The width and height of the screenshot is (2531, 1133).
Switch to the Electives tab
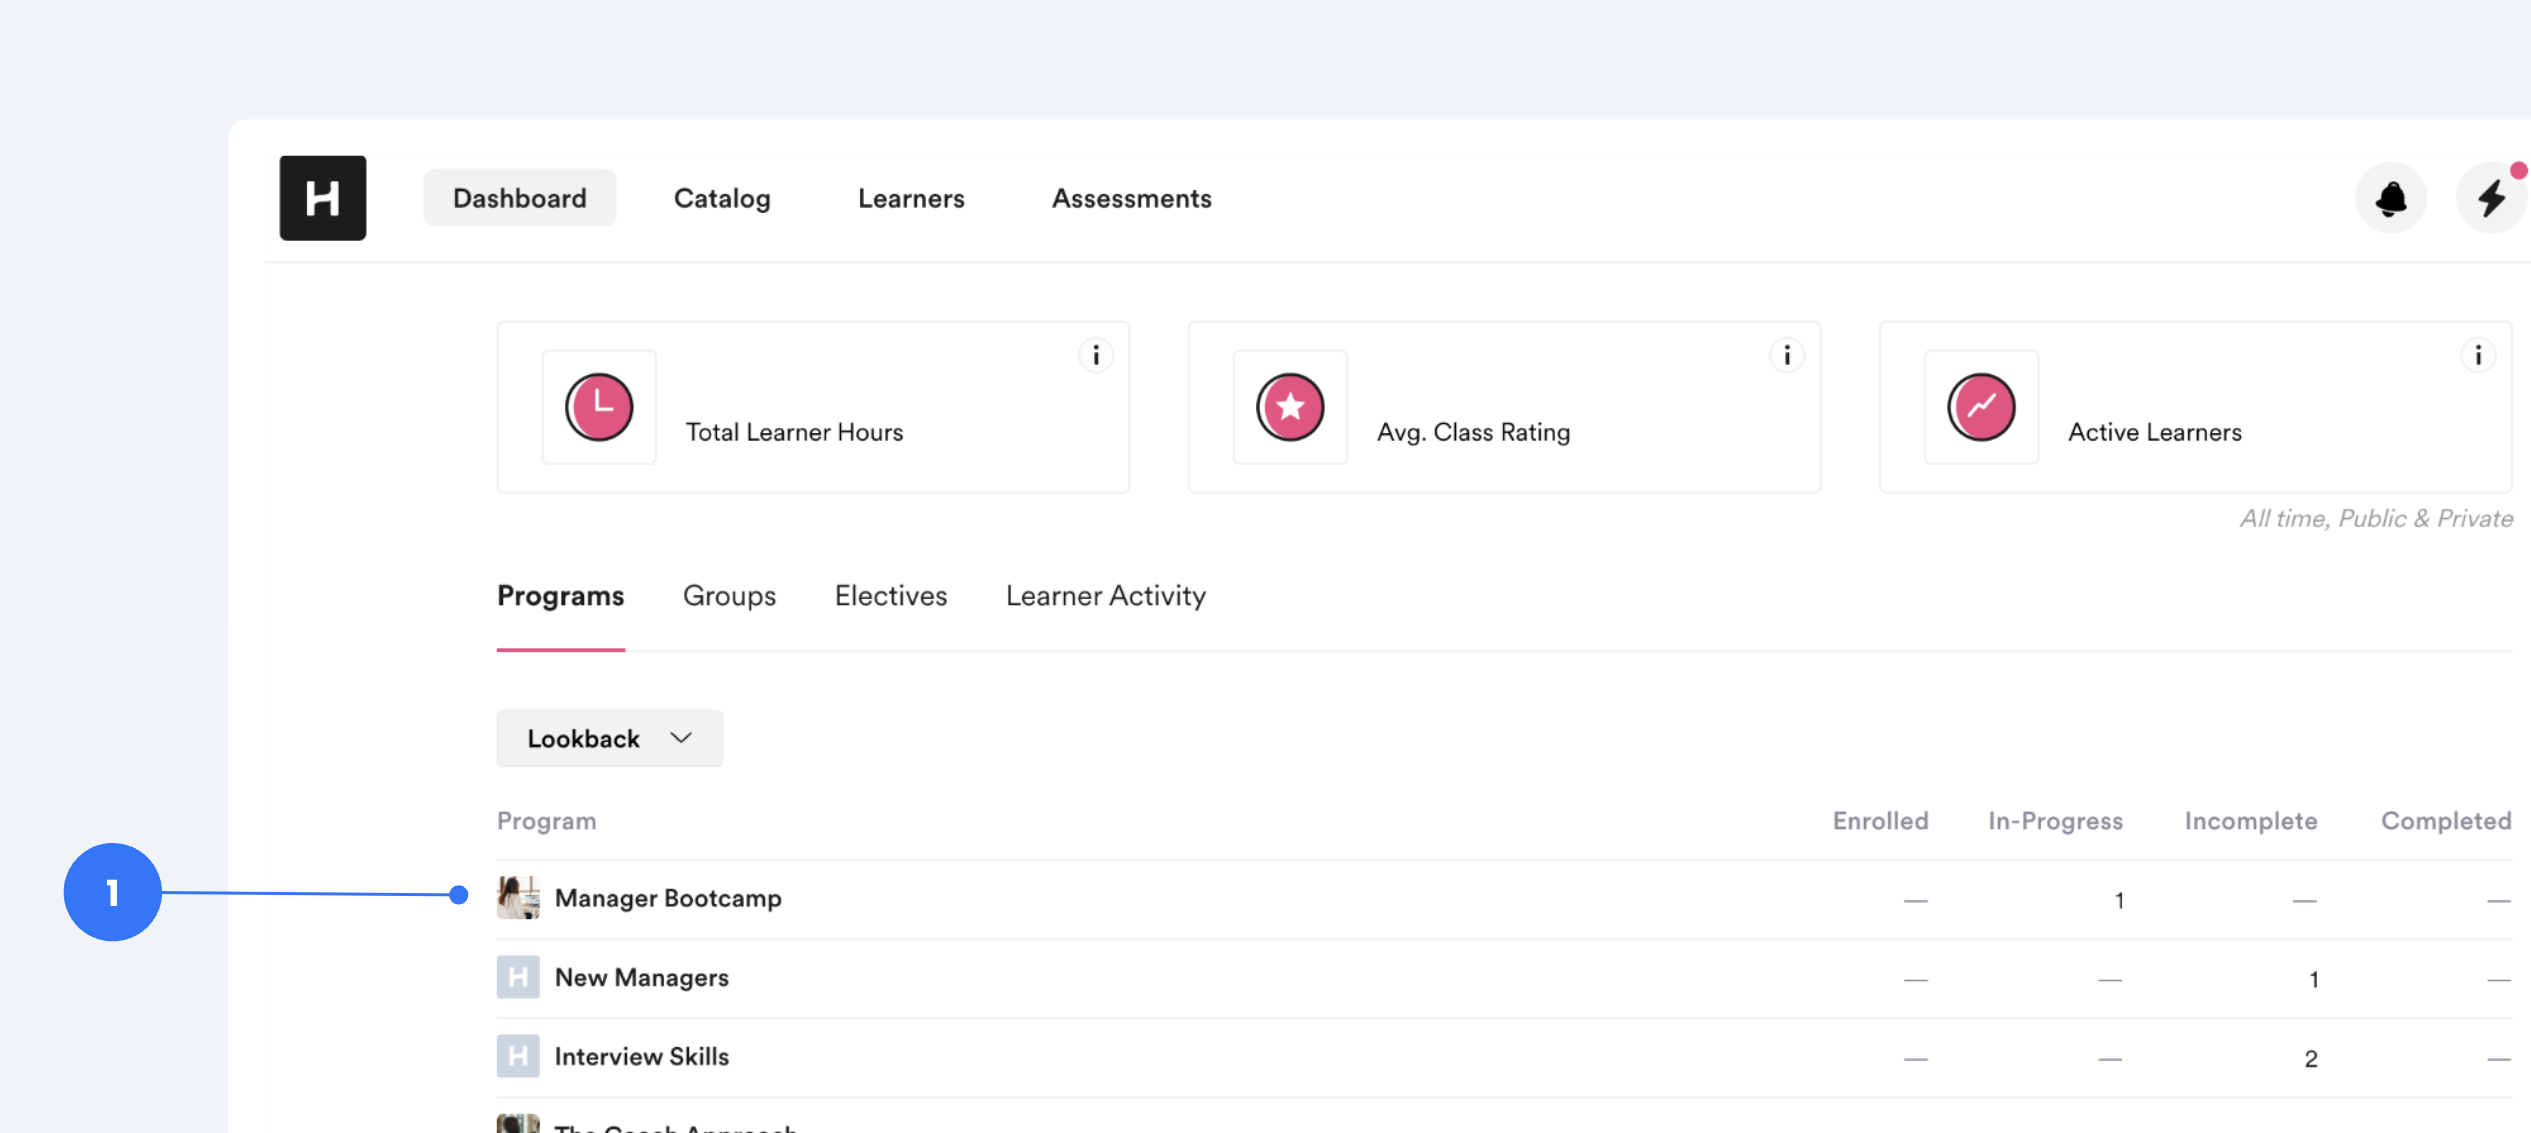click(x=890, y=596)
